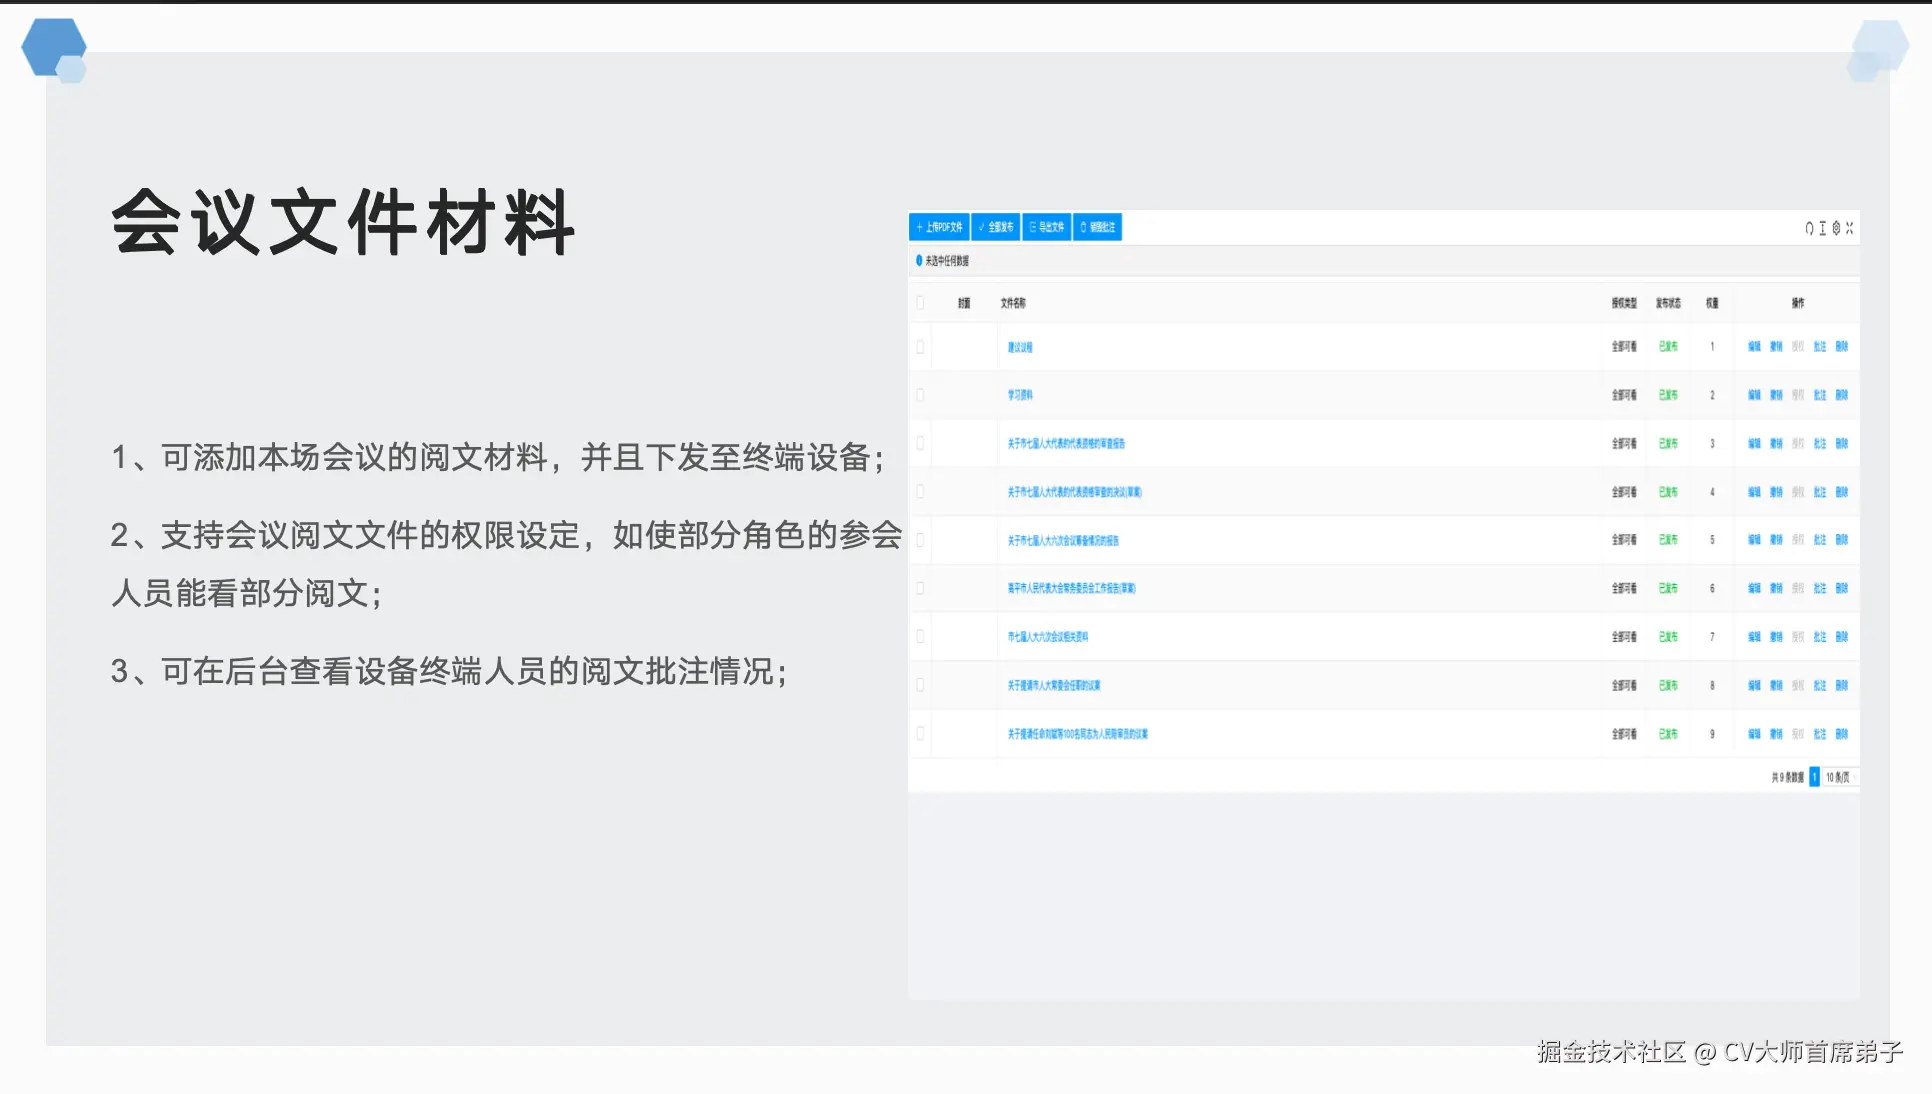Image resolution: width=1932 pixels, height=1094 pixels.
Task: Check the checkbox for 建议议程
Action: coord(921,347)
